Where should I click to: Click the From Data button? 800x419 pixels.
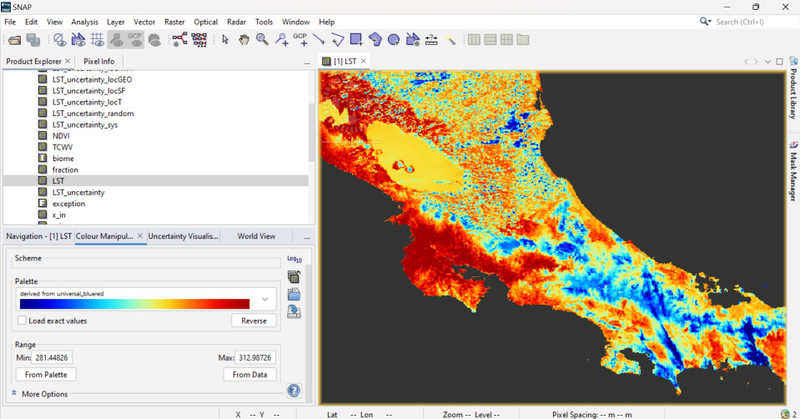tap(249, 374)
